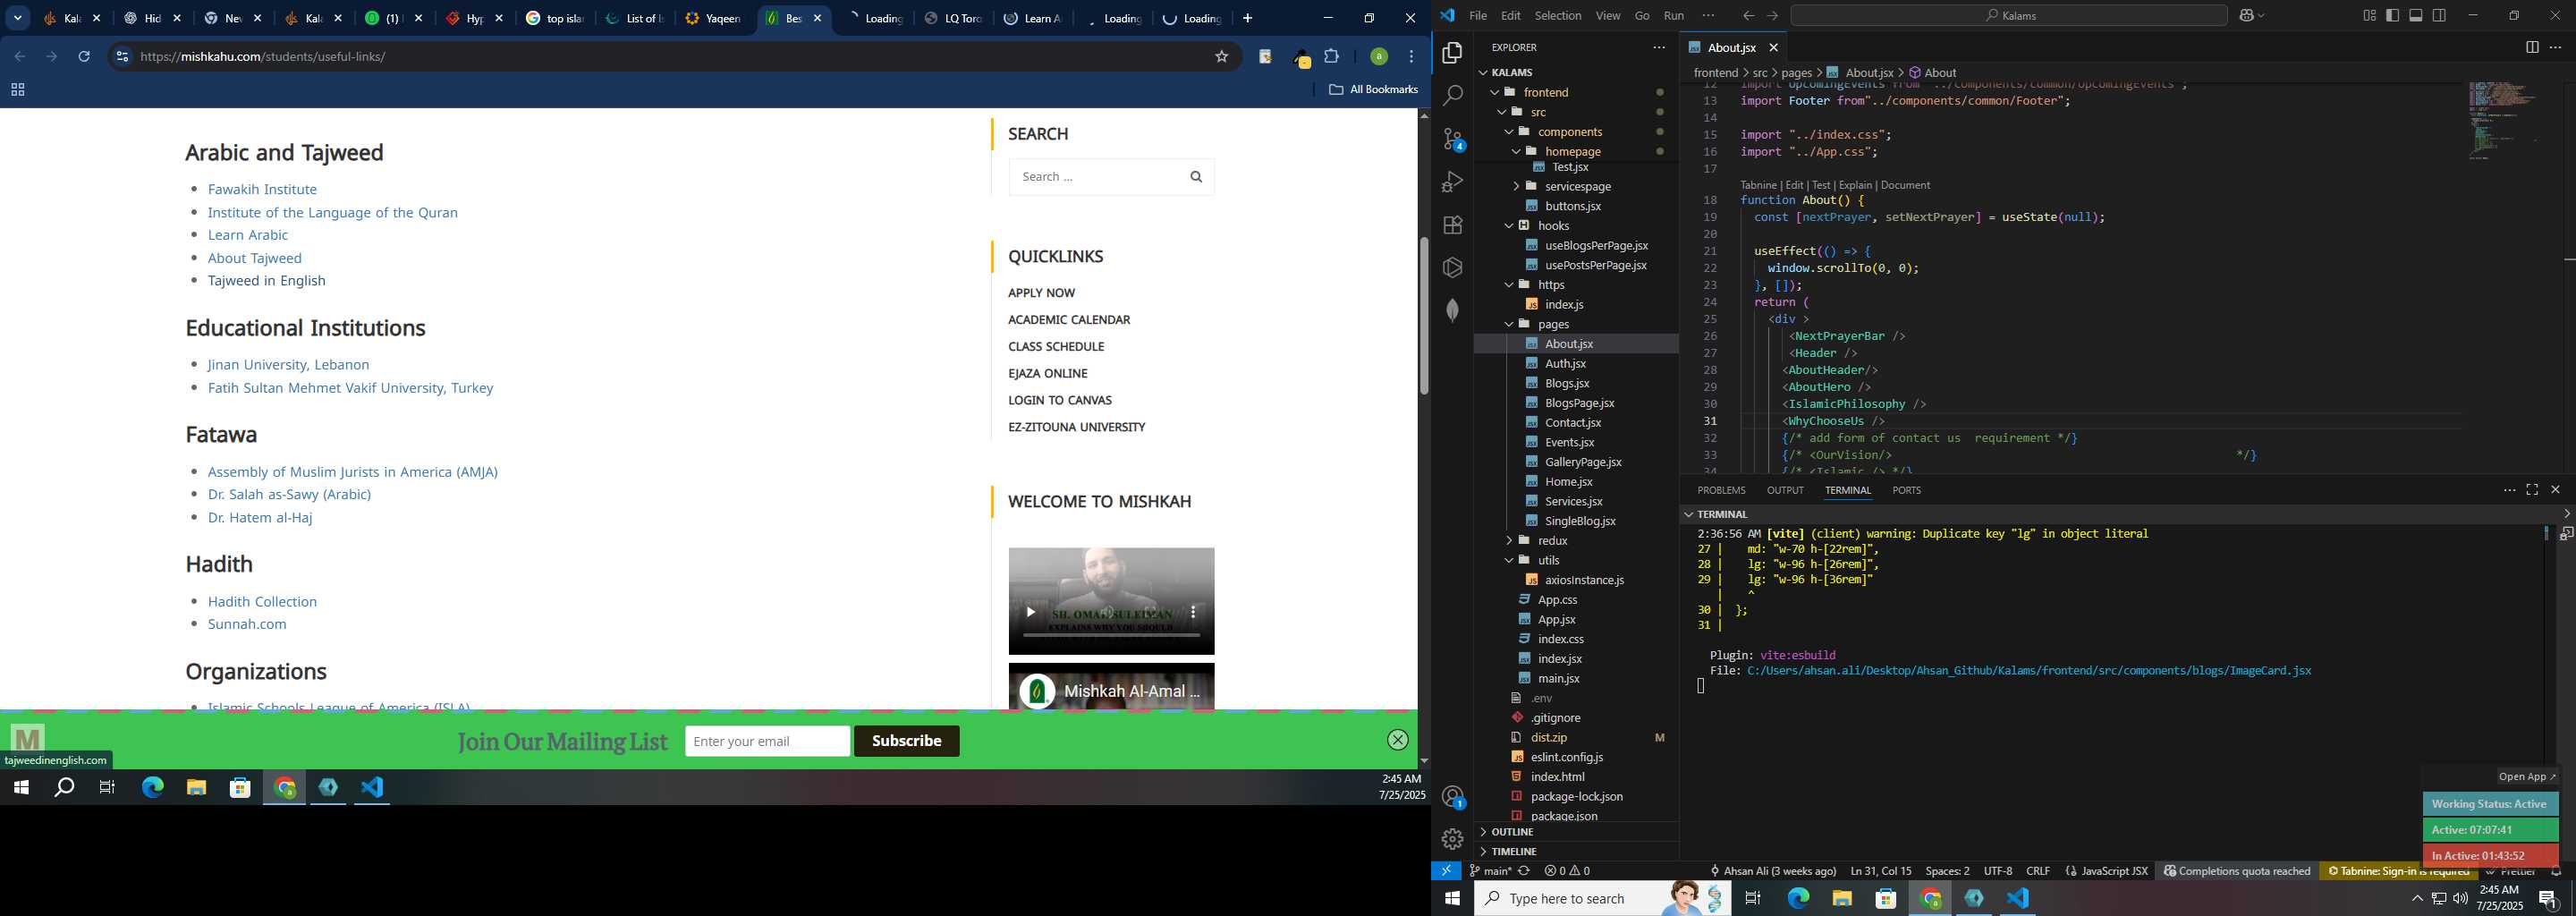Click the Go Back arrow in VS Code title bar
Viewport: 2576px width, 916px height.
(1748, 16)
